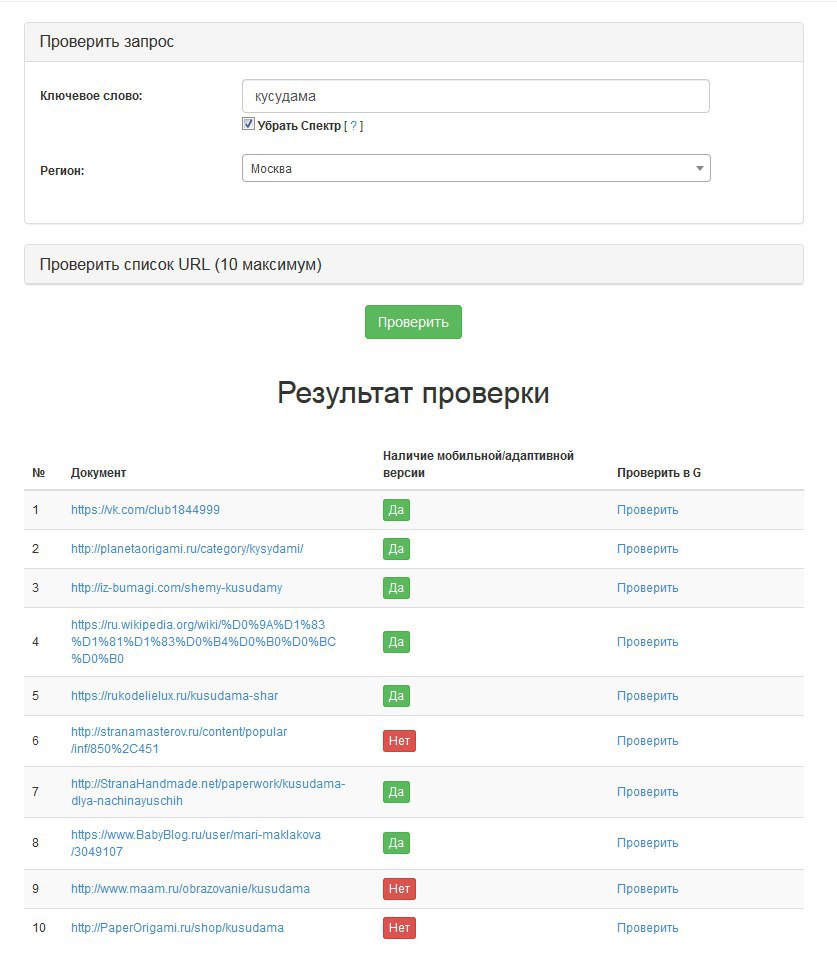
Task: Open the iz-bumagi.com shemy-kusudamy link
Action: coord(177,588)
